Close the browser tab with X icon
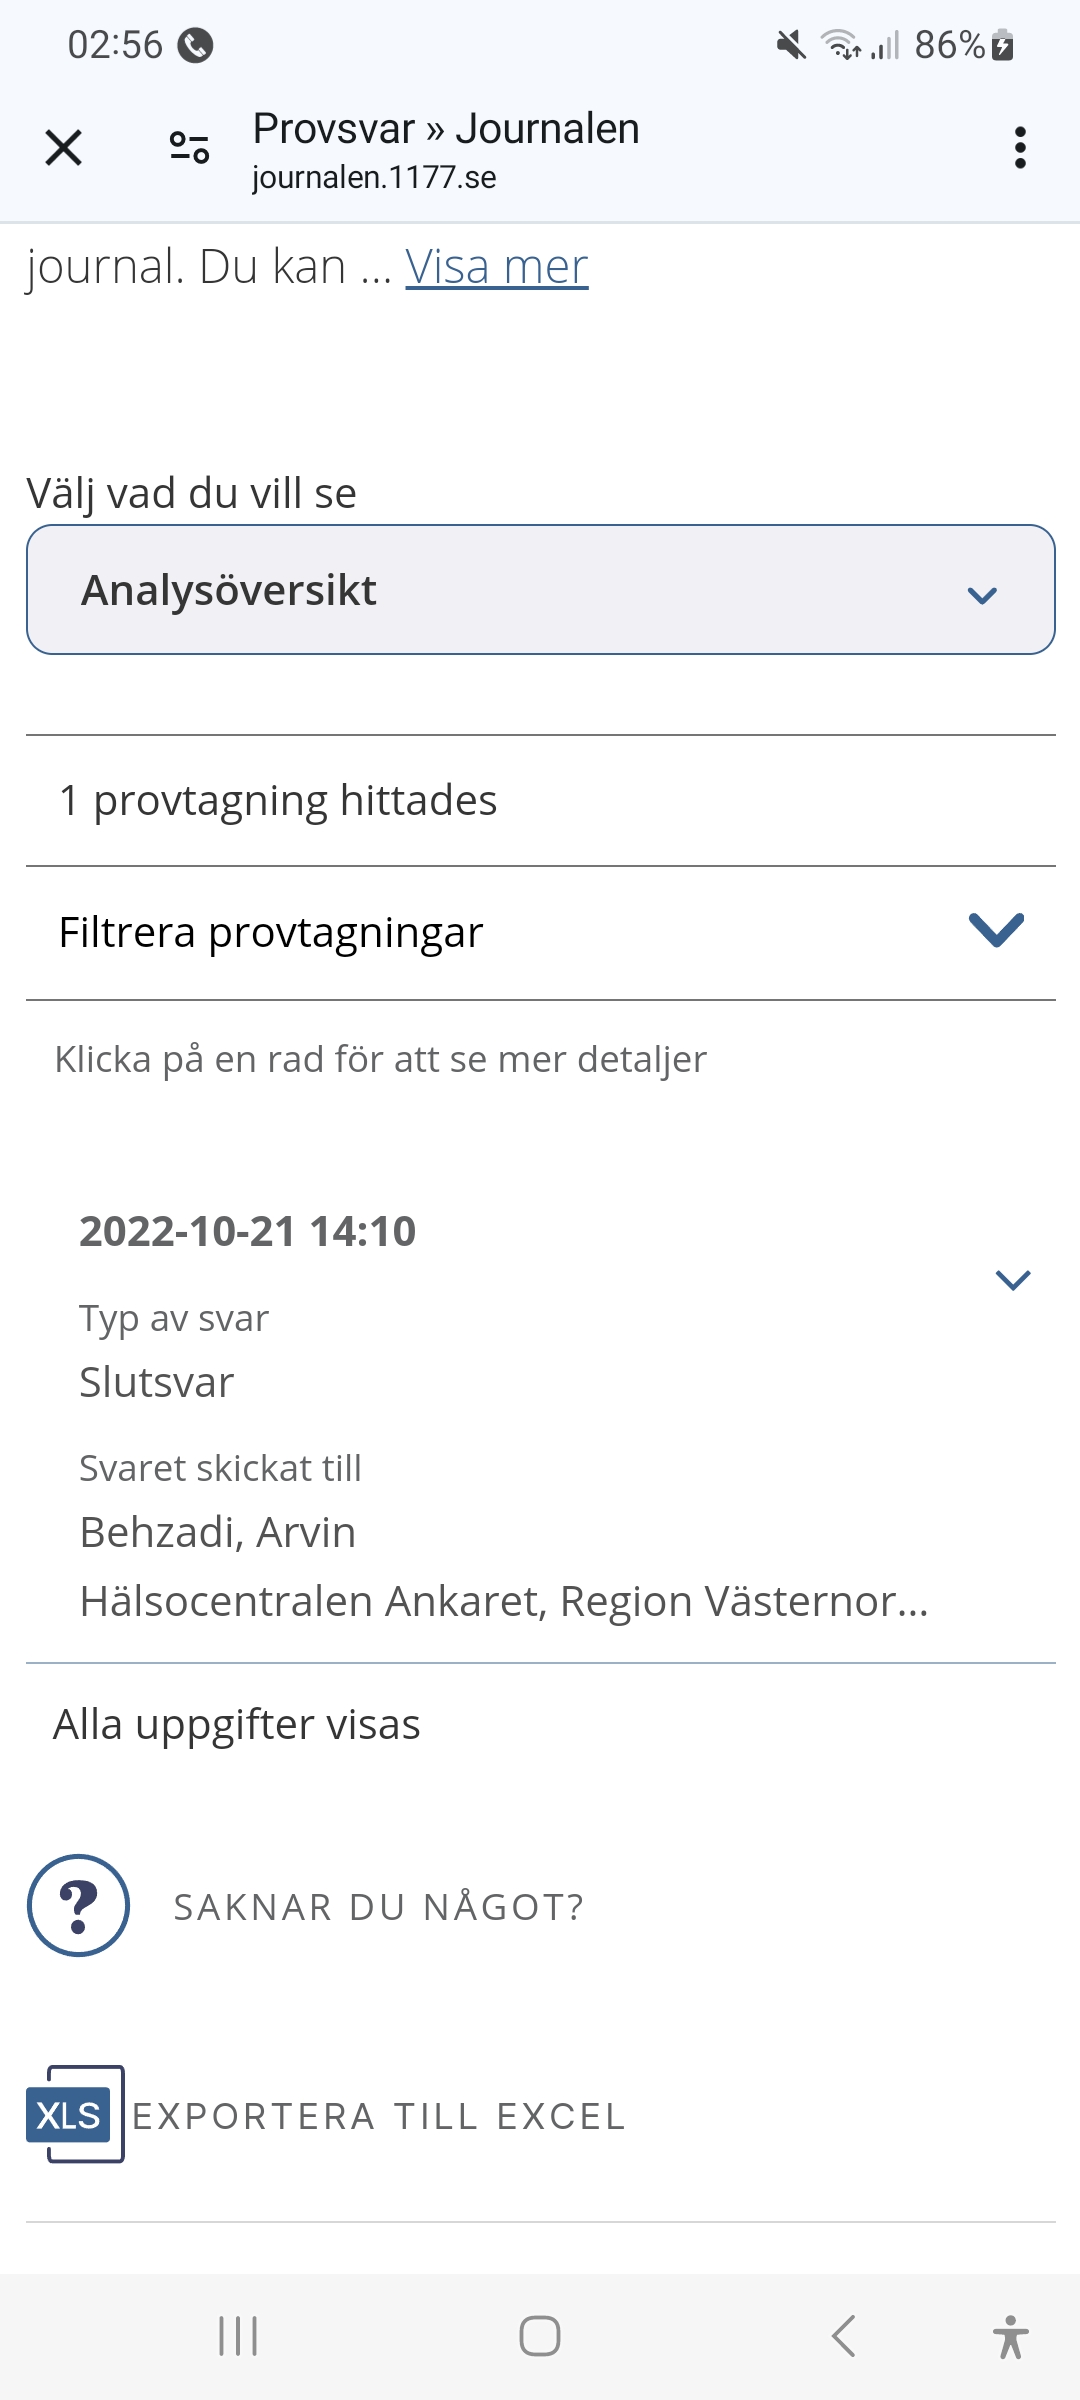 63,148
